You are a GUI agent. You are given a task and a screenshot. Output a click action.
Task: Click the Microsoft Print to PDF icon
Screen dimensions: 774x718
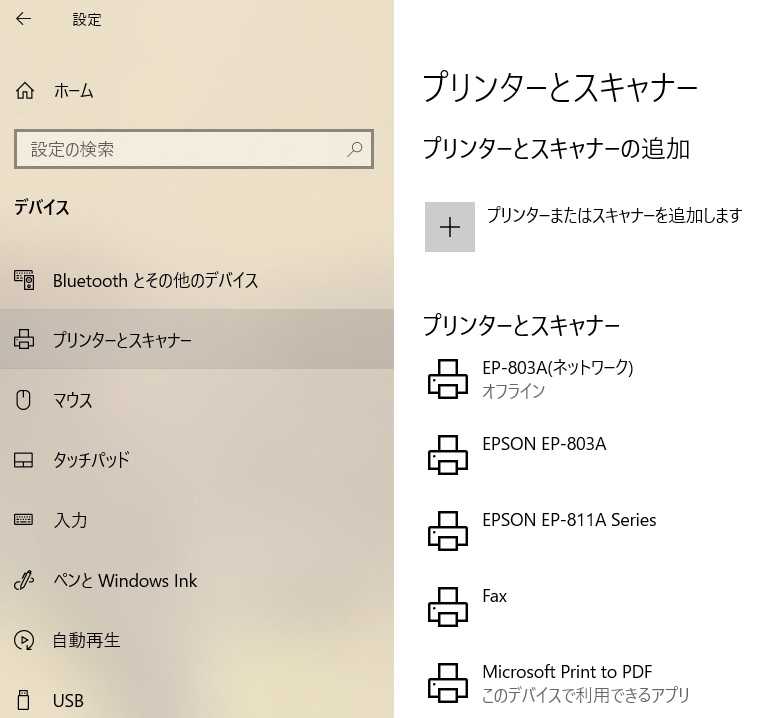pos(447,683)
